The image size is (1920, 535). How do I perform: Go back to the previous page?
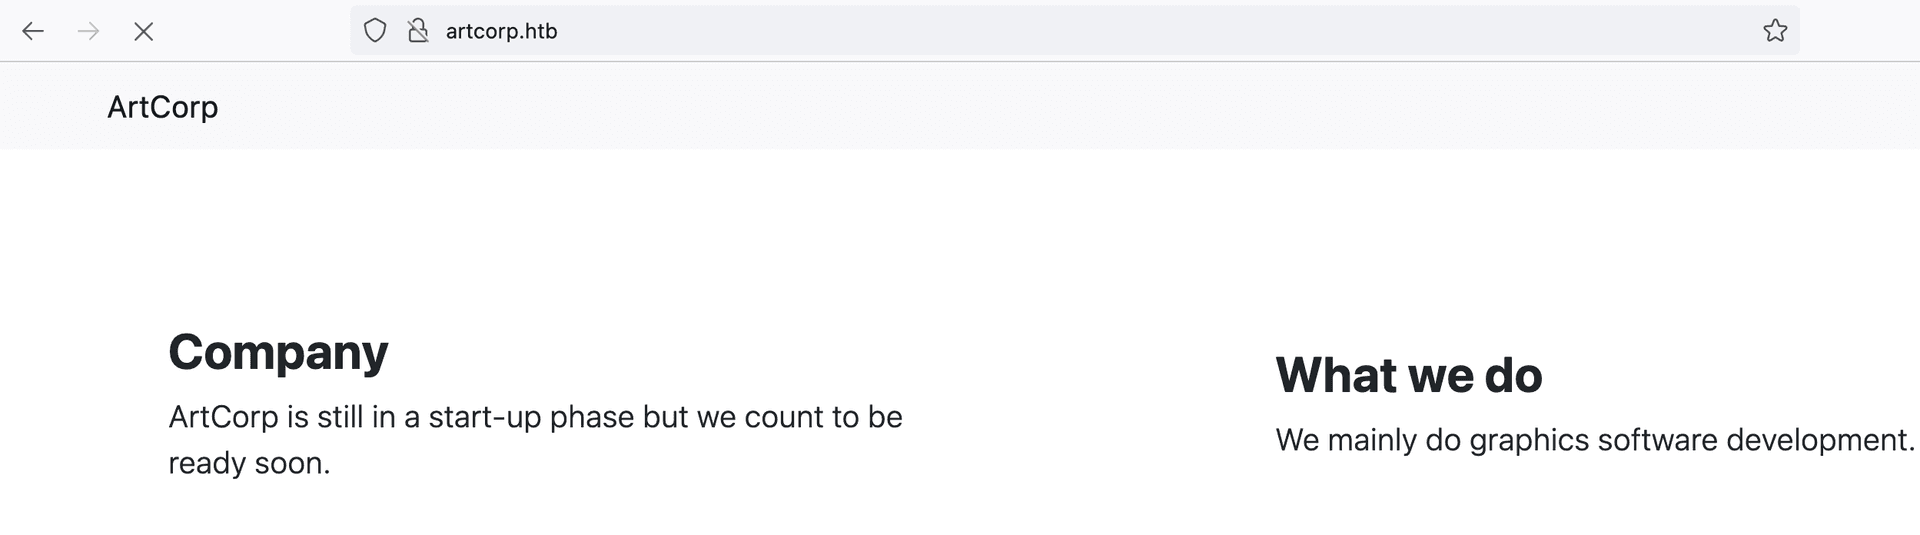coord(33,31)
